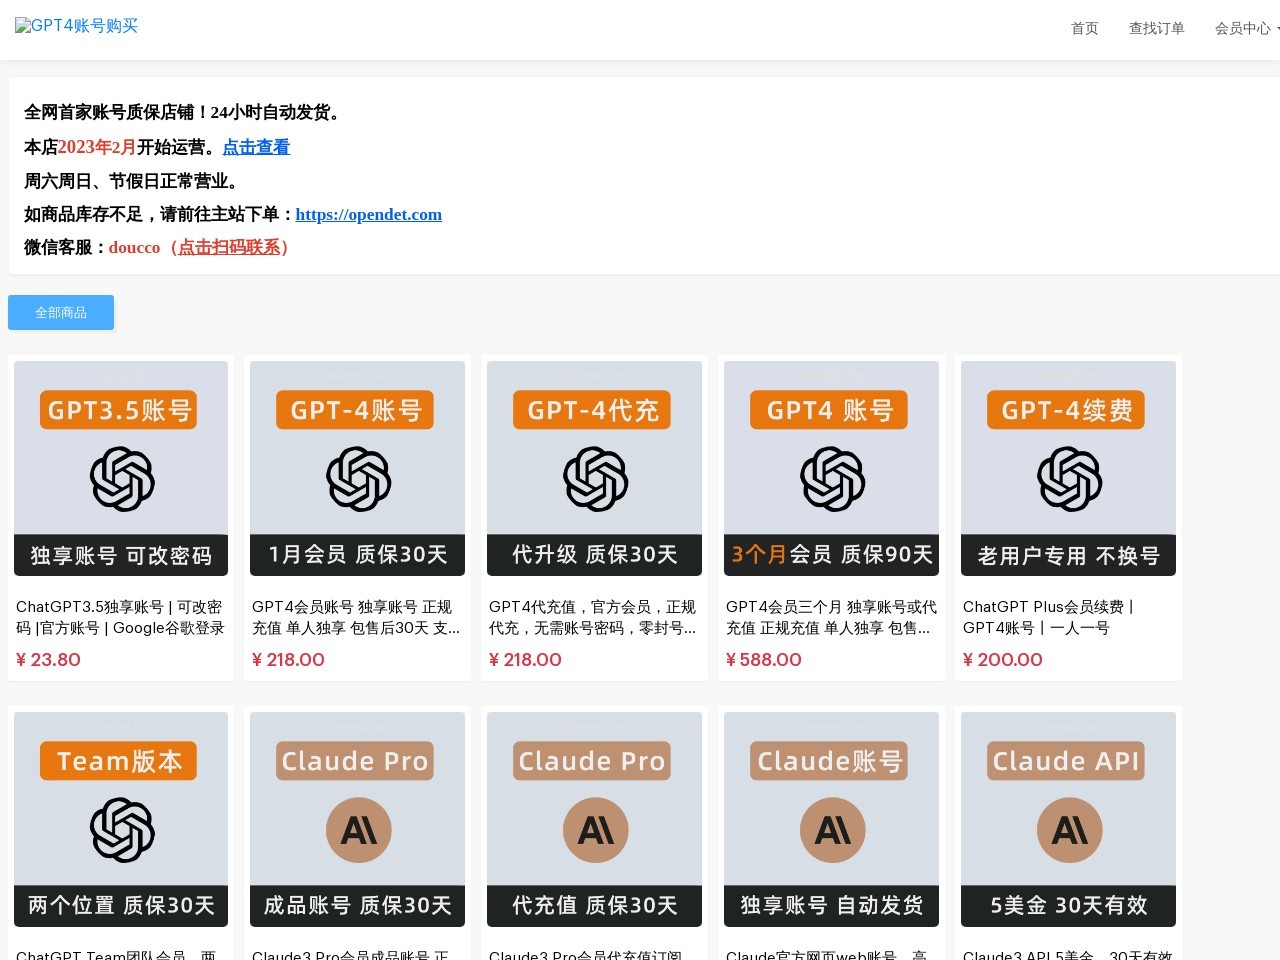Click Claude3 Pro会员代充值订阅 title
1280x960 pixels.
(585, 954)
